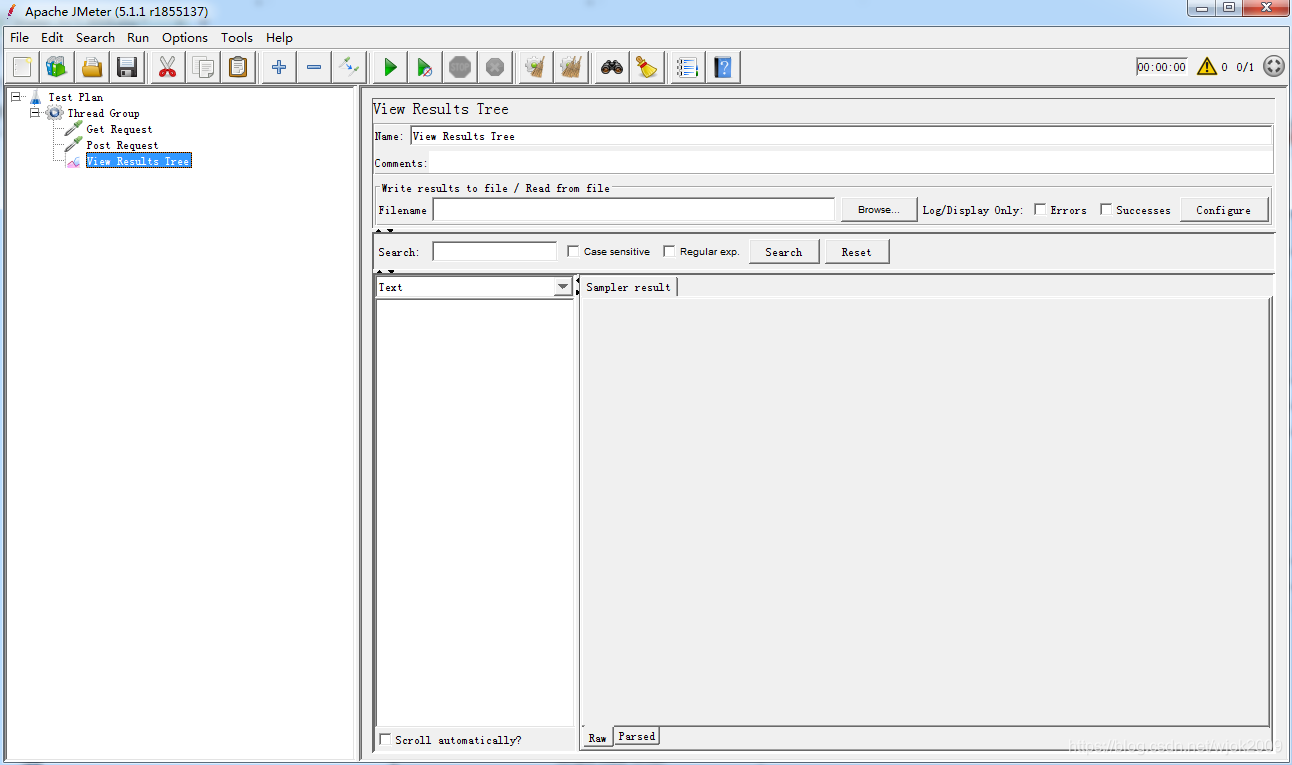This screenshot has width=1292, height=765.
Task: Click Start no pauses icon
Action: point(425,67)
